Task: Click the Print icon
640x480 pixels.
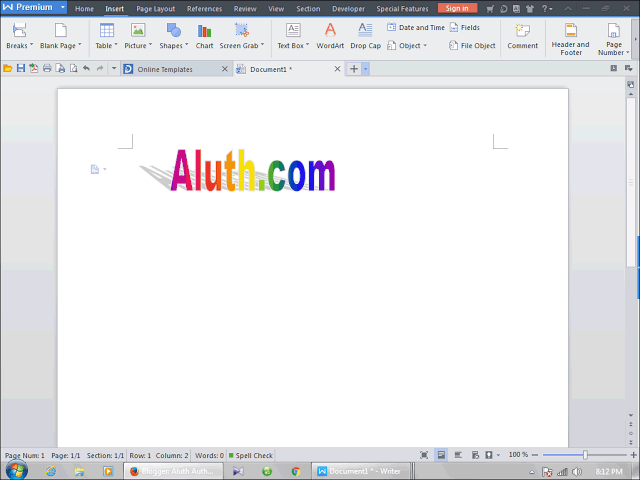Action: click(x=47, y=69)
